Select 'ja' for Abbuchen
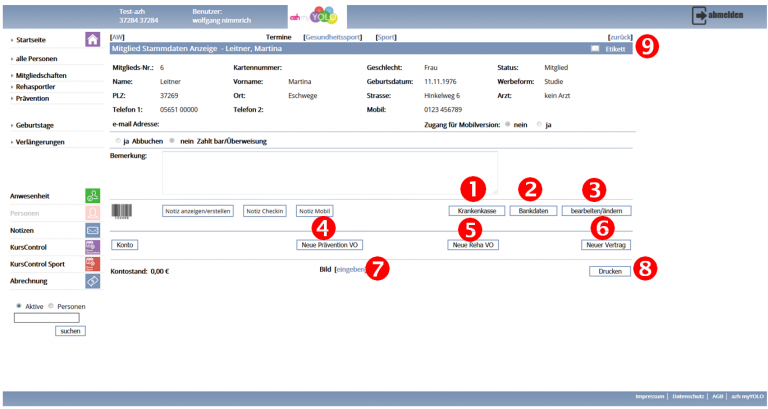The height and width of the screenshot is (409, 768). point(119,141)
